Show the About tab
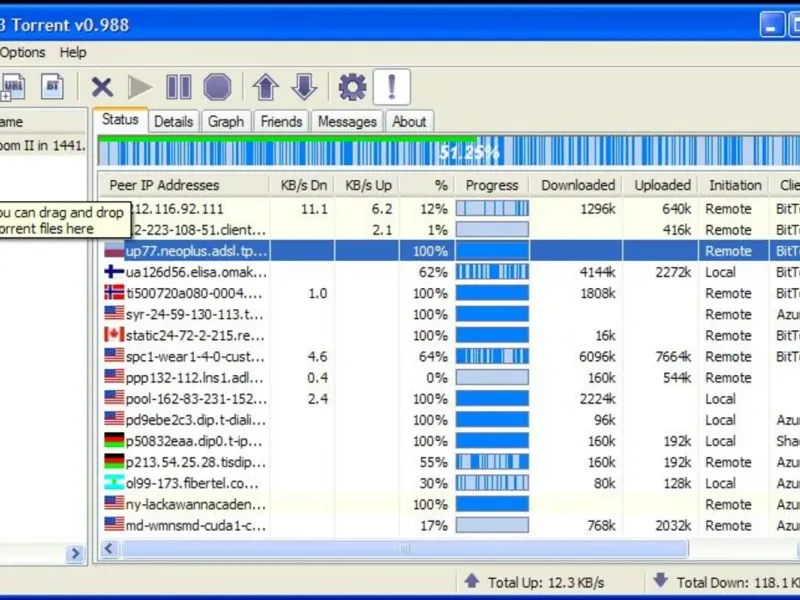 409,122
